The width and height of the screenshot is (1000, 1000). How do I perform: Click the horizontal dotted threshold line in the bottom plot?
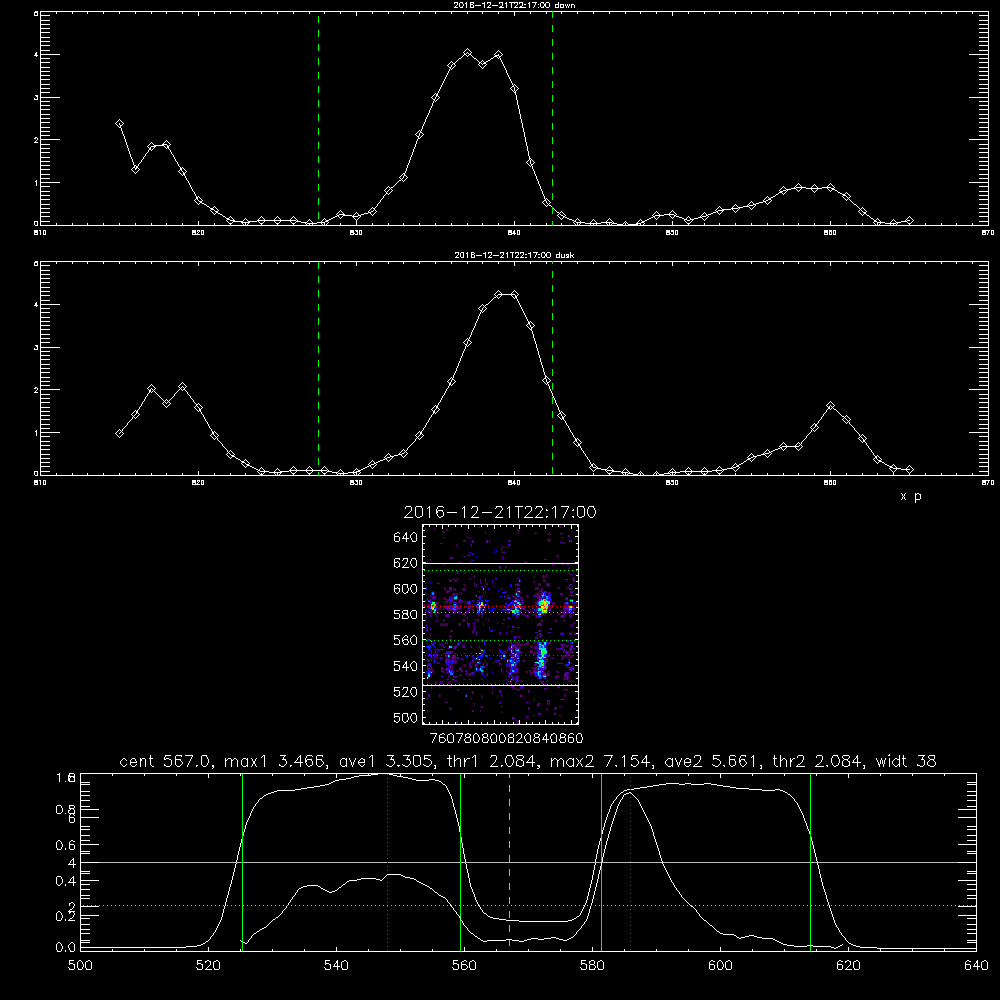(x=528, y=906)
